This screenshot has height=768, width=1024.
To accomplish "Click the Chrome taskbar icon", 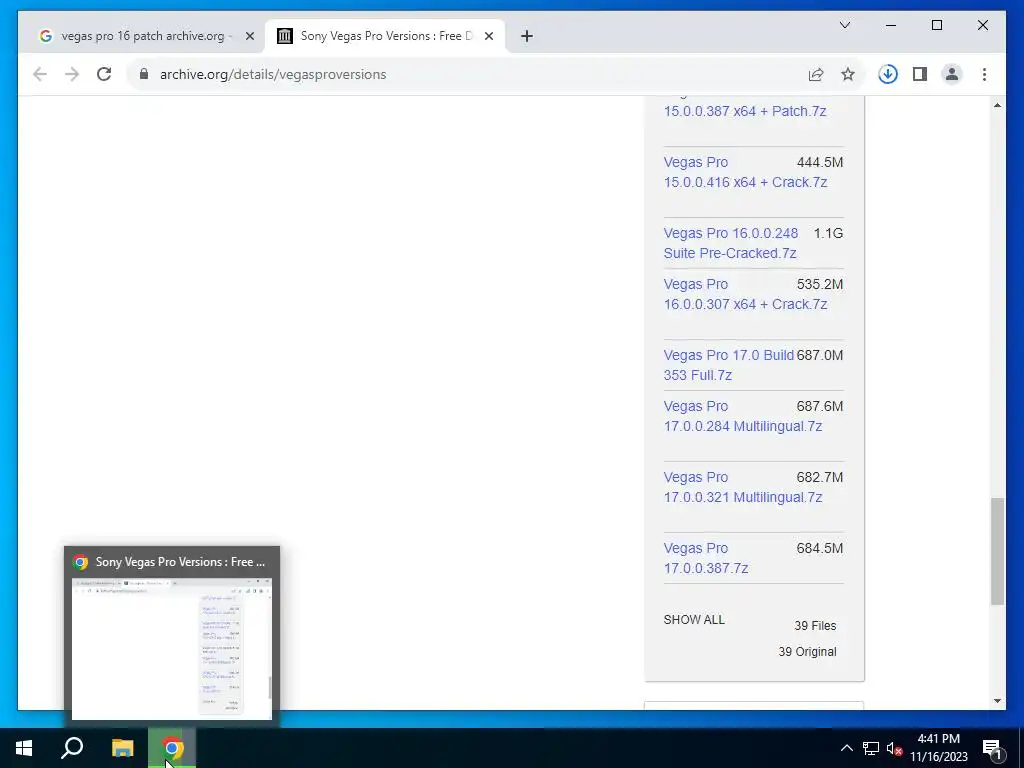I will [x=172, y=748].
